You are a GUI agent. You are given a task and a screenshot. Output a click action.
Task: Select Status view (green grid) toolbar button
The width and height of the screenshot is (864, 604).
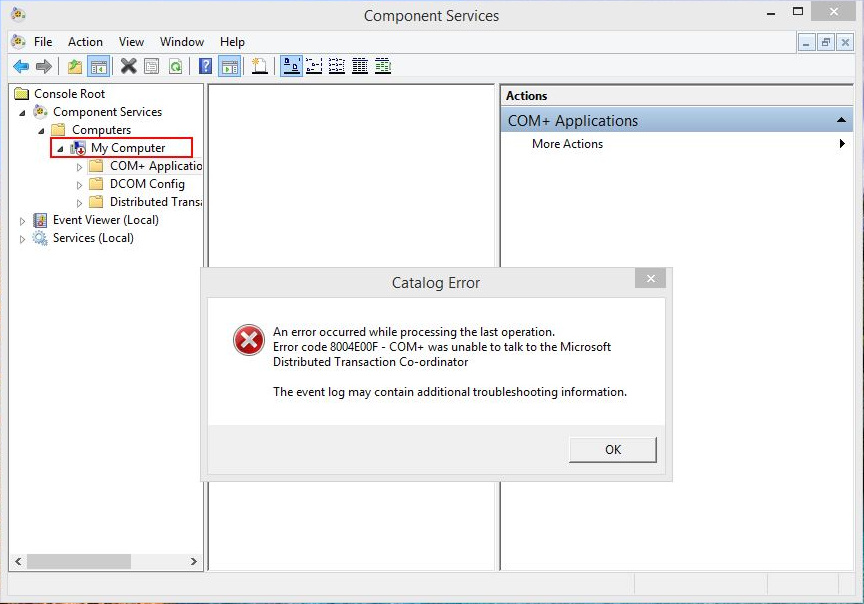[383, 67]
